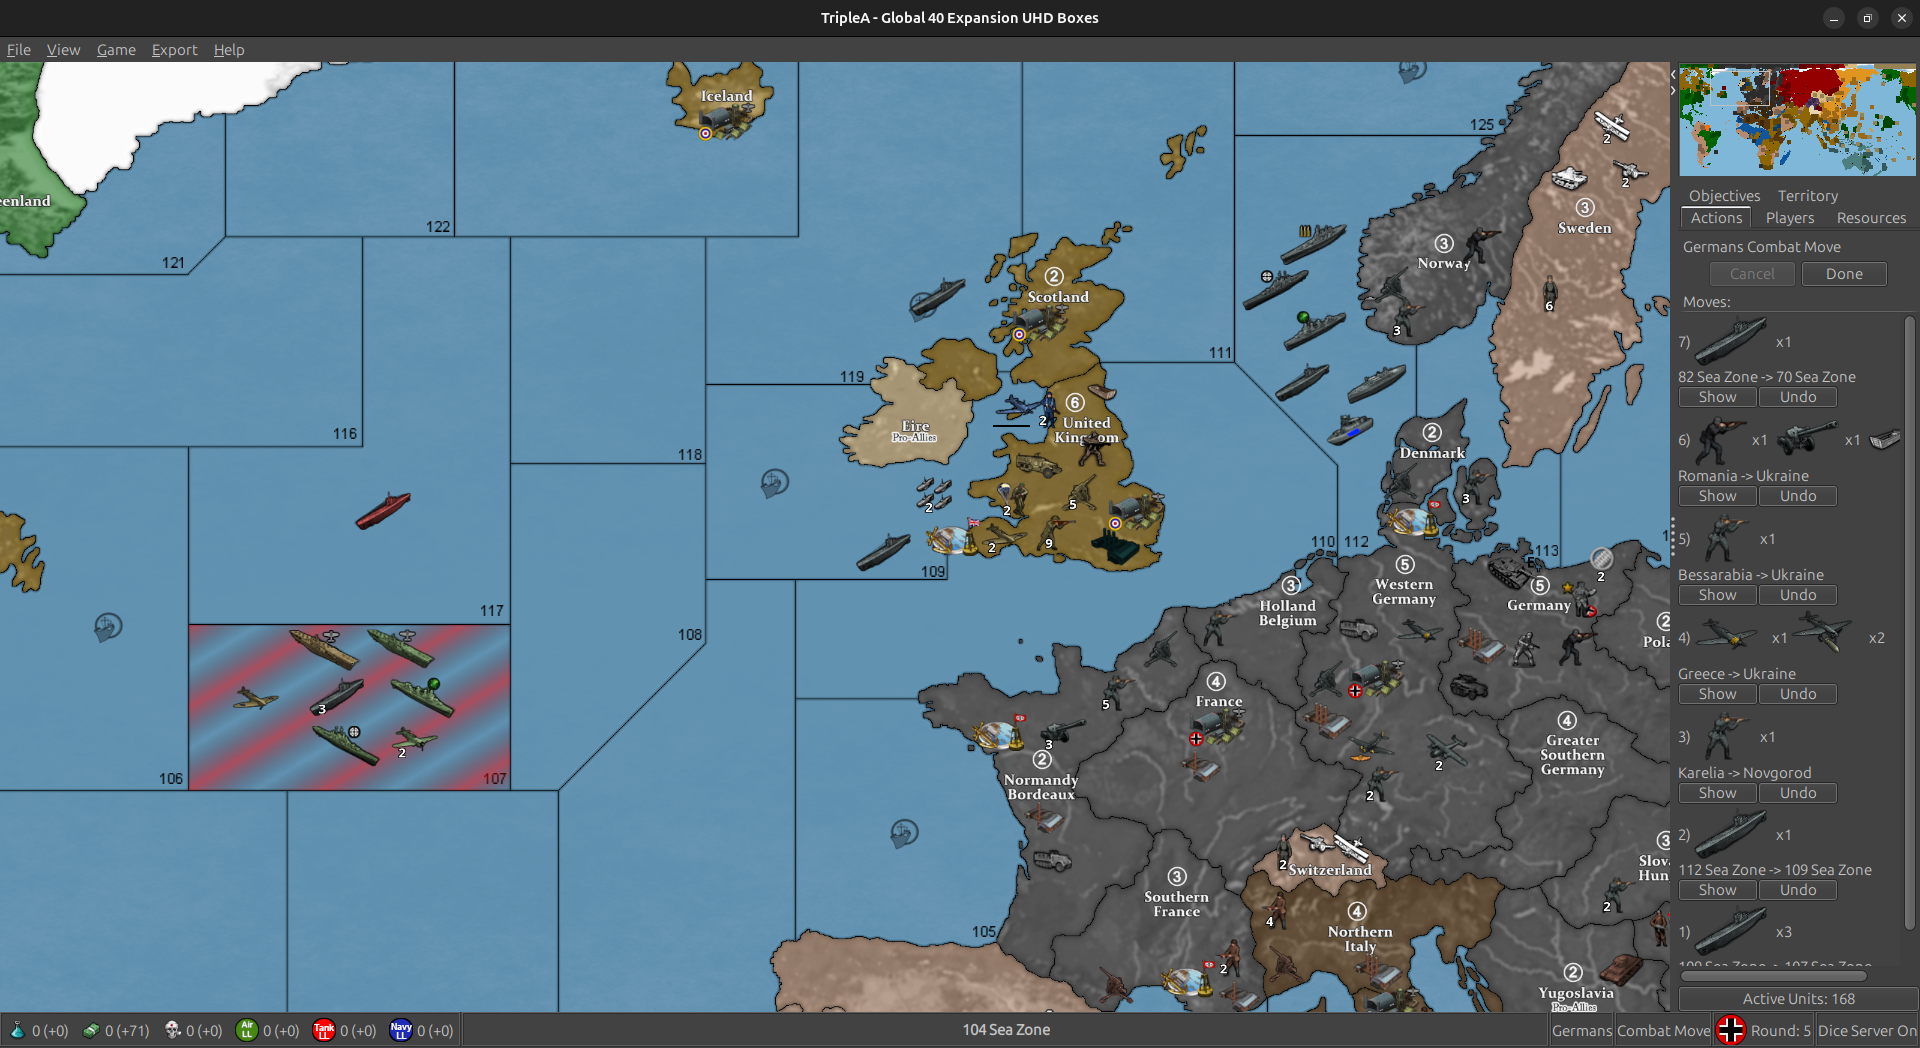Switch to the Resources tab
The height and width of the screenshot is (1048, 1920).
(x=1871, y=218)
